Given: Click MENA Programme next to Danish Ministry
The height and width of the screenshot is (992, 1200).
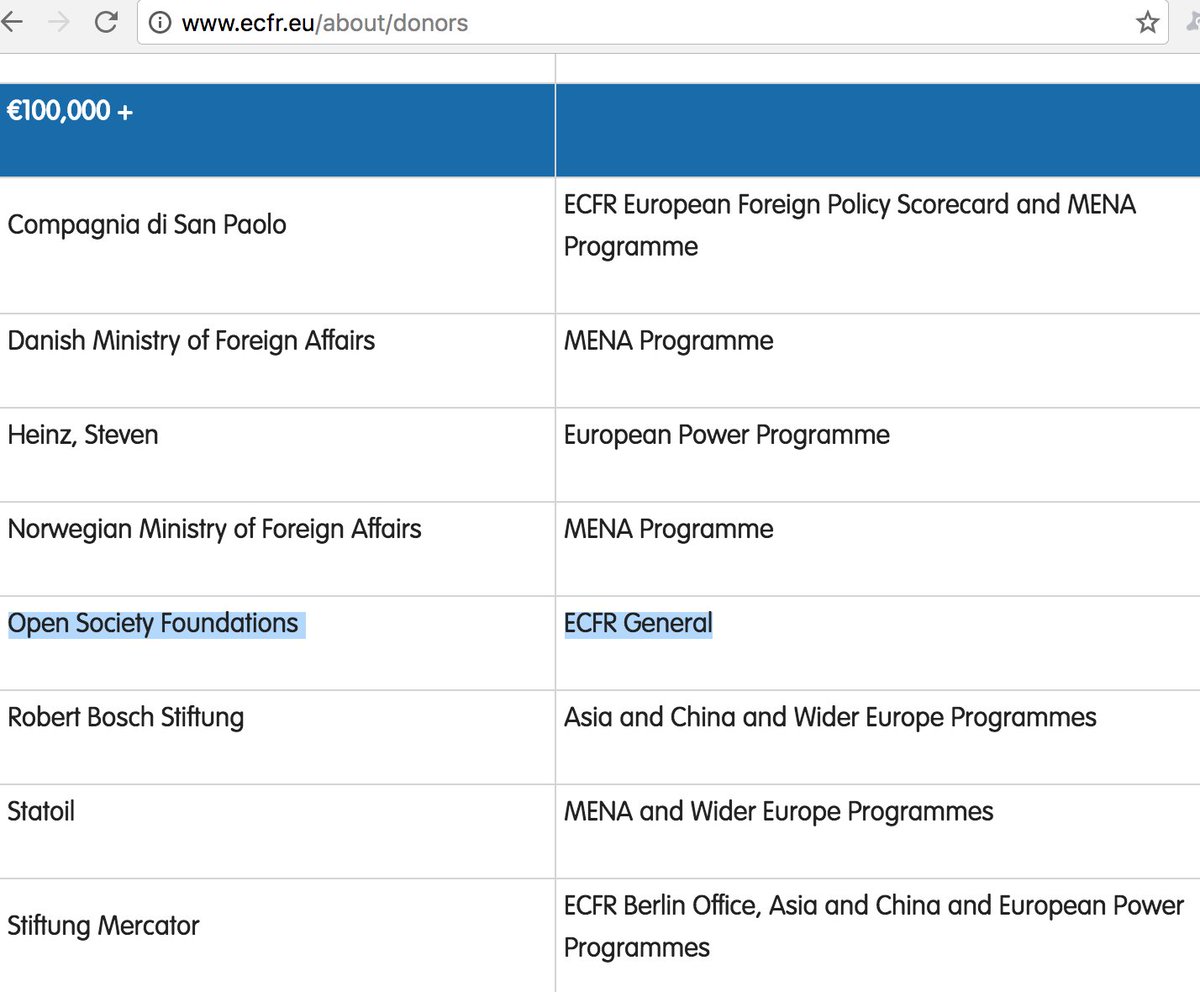Looking at the screenshot, I should coord(669,341).
